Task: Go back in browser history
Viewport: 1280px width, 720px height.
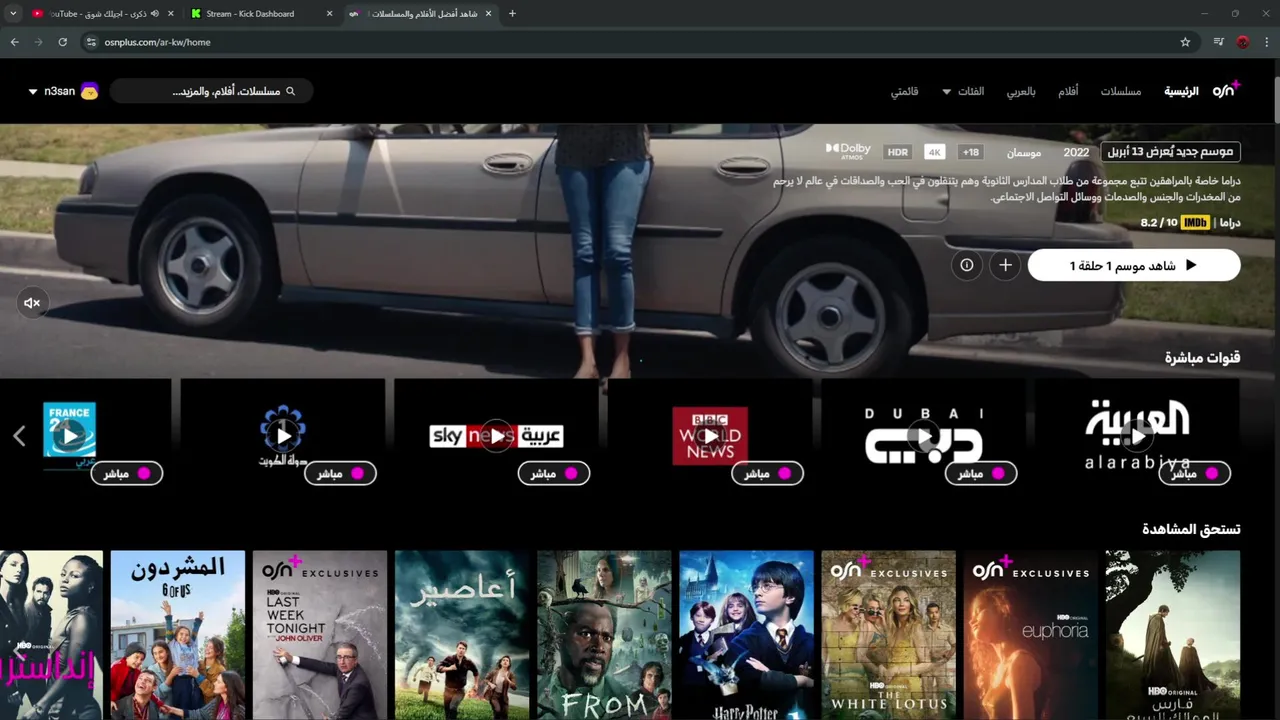Action: (14, 42)
